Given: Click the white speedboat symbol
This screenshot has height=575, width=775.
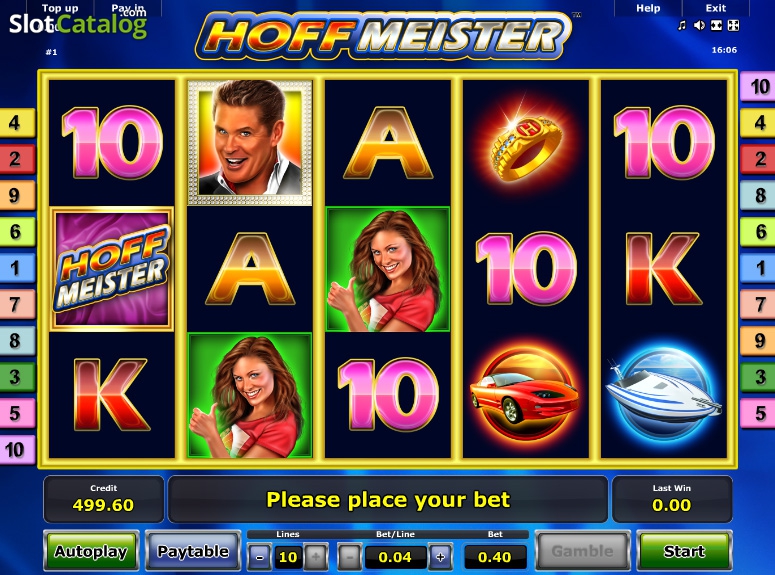Looking at the screenshot, I should [664, 394].
